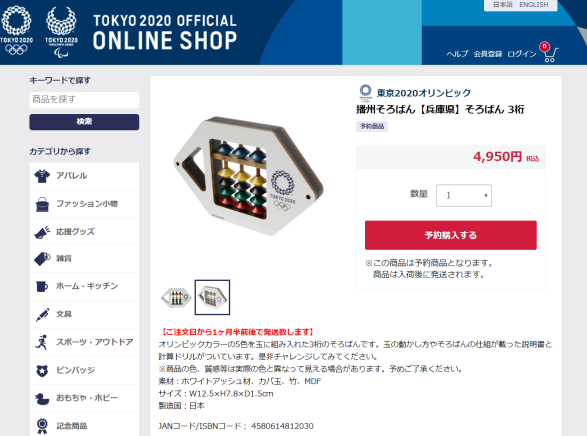The image size is (587, 436).
Task: Select the fashion accessories bag icon
Action: point(42,204)
